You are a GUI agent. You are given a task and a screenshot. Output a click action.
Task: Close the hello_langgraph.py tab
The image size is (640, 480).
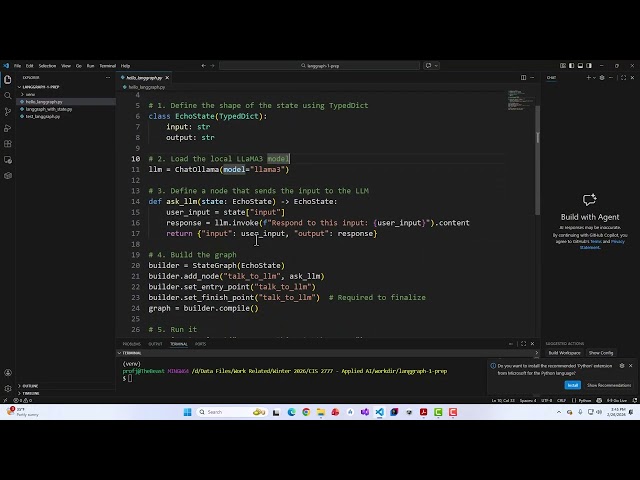click(x=167, y=78)
